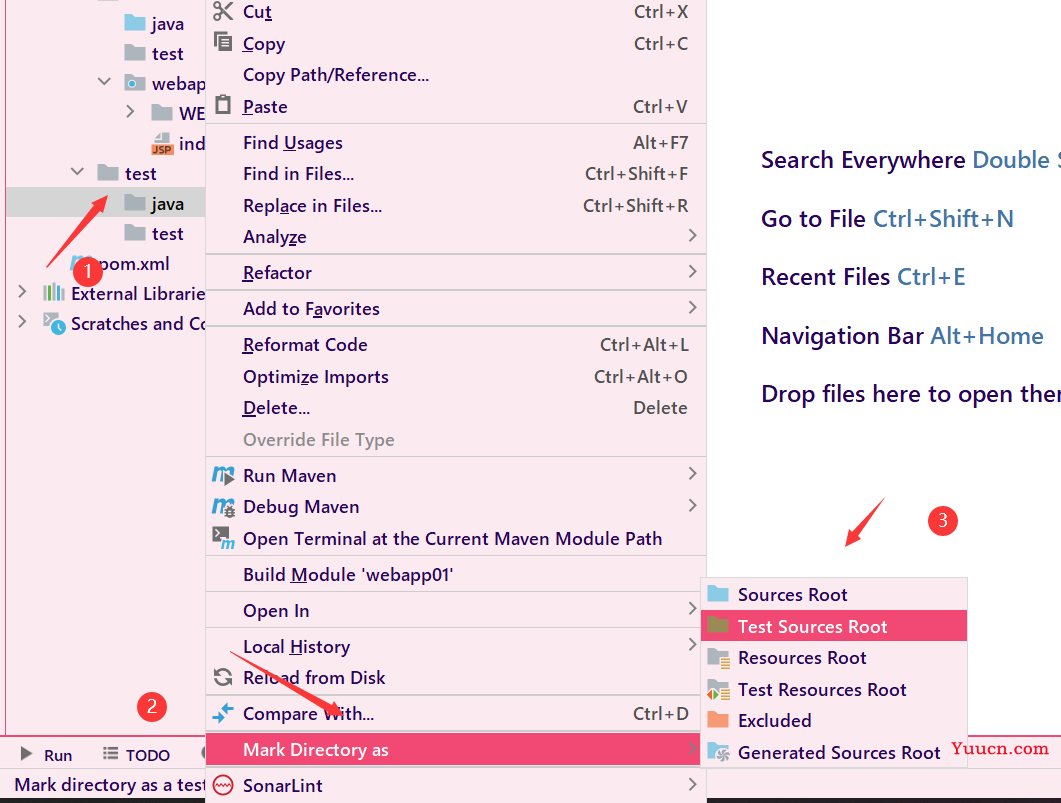Mark directory as Excluded

(834, 720)
